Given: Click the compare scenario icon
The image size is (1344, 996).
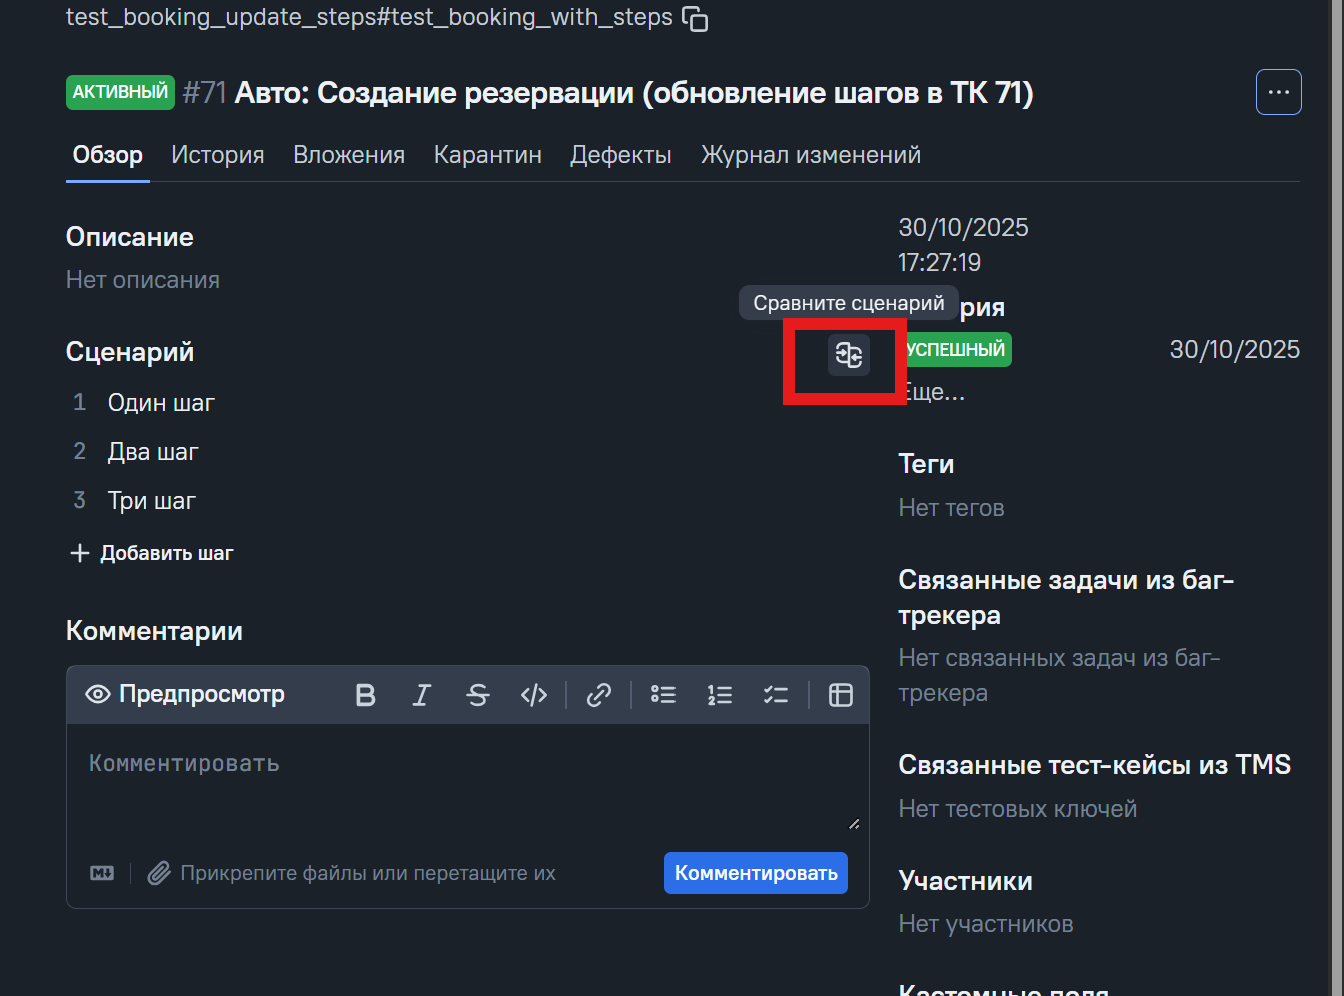Looking at the screenshot, I should click(x=849, y=355).
